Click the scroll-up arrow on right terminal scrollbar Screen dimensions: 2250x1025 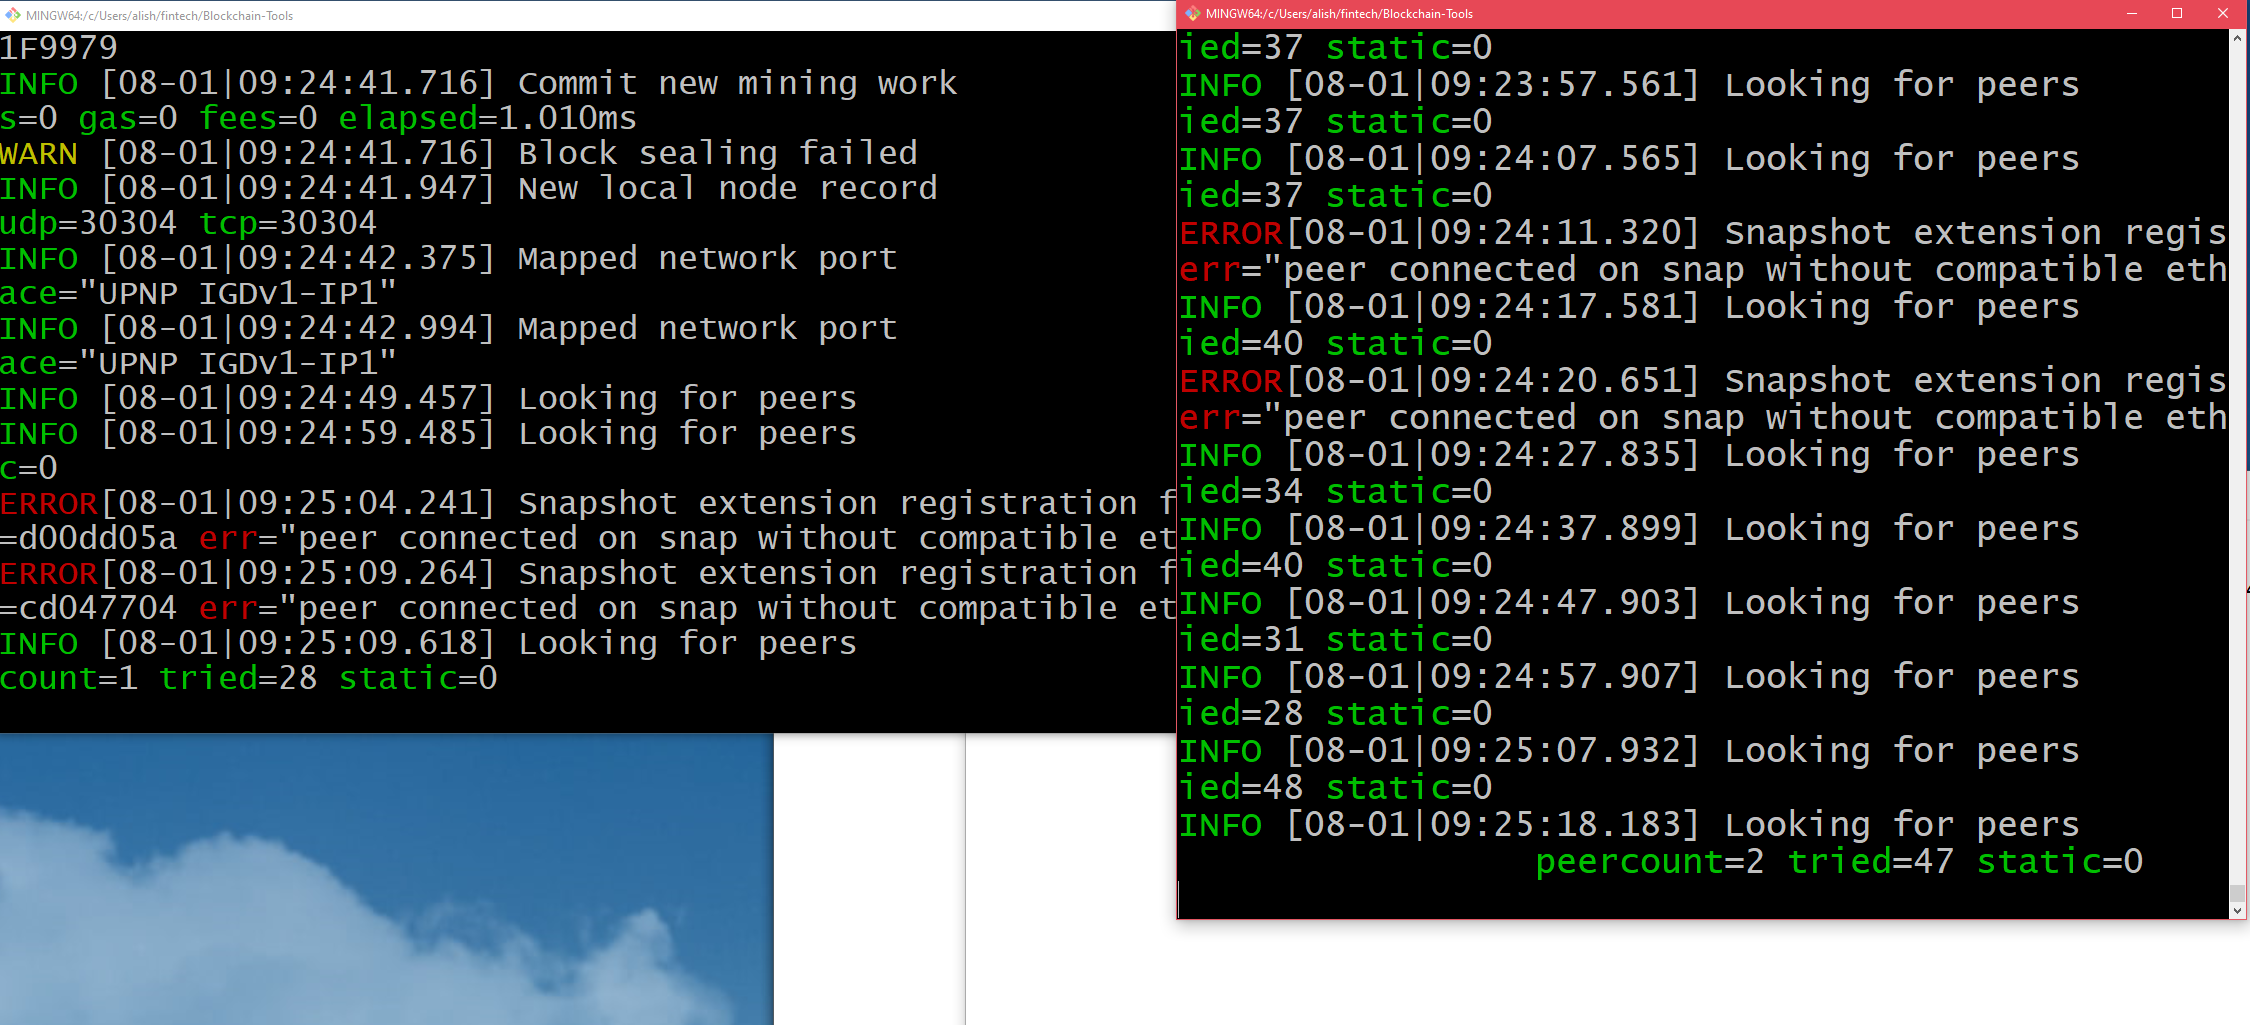tap(2236, 37)
